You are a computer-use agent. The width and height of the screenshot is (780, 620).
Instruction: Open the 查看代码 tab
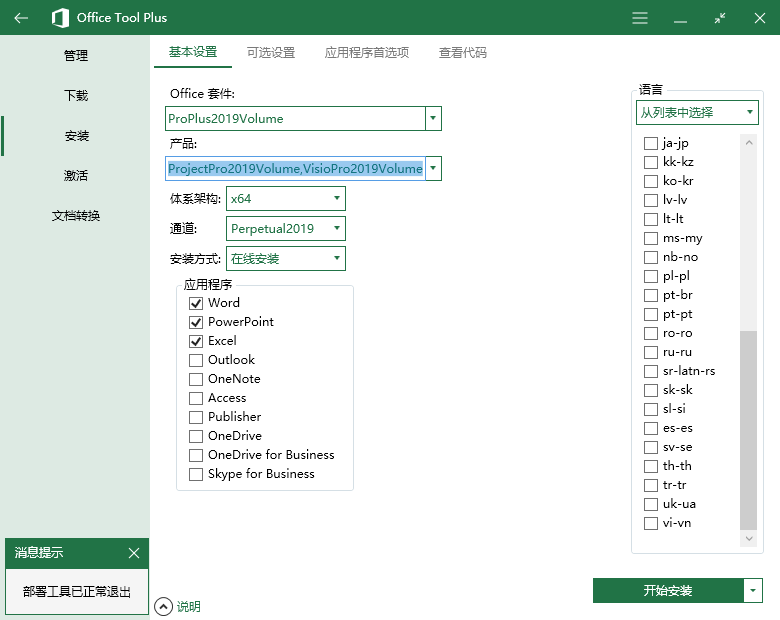pyautogui.click(x=463, y=53)
